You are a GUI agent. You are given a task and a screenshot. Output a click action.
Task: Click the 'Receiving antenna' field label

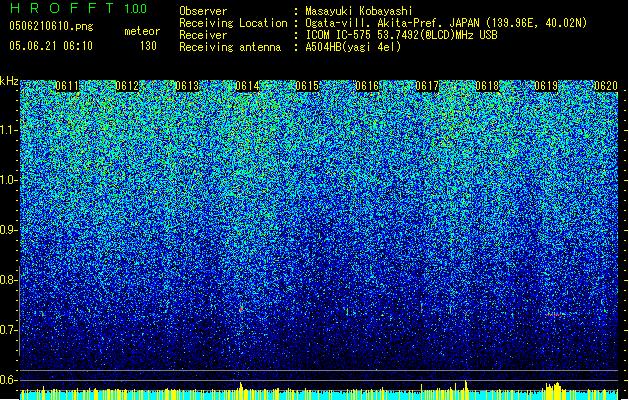[230, 47]
